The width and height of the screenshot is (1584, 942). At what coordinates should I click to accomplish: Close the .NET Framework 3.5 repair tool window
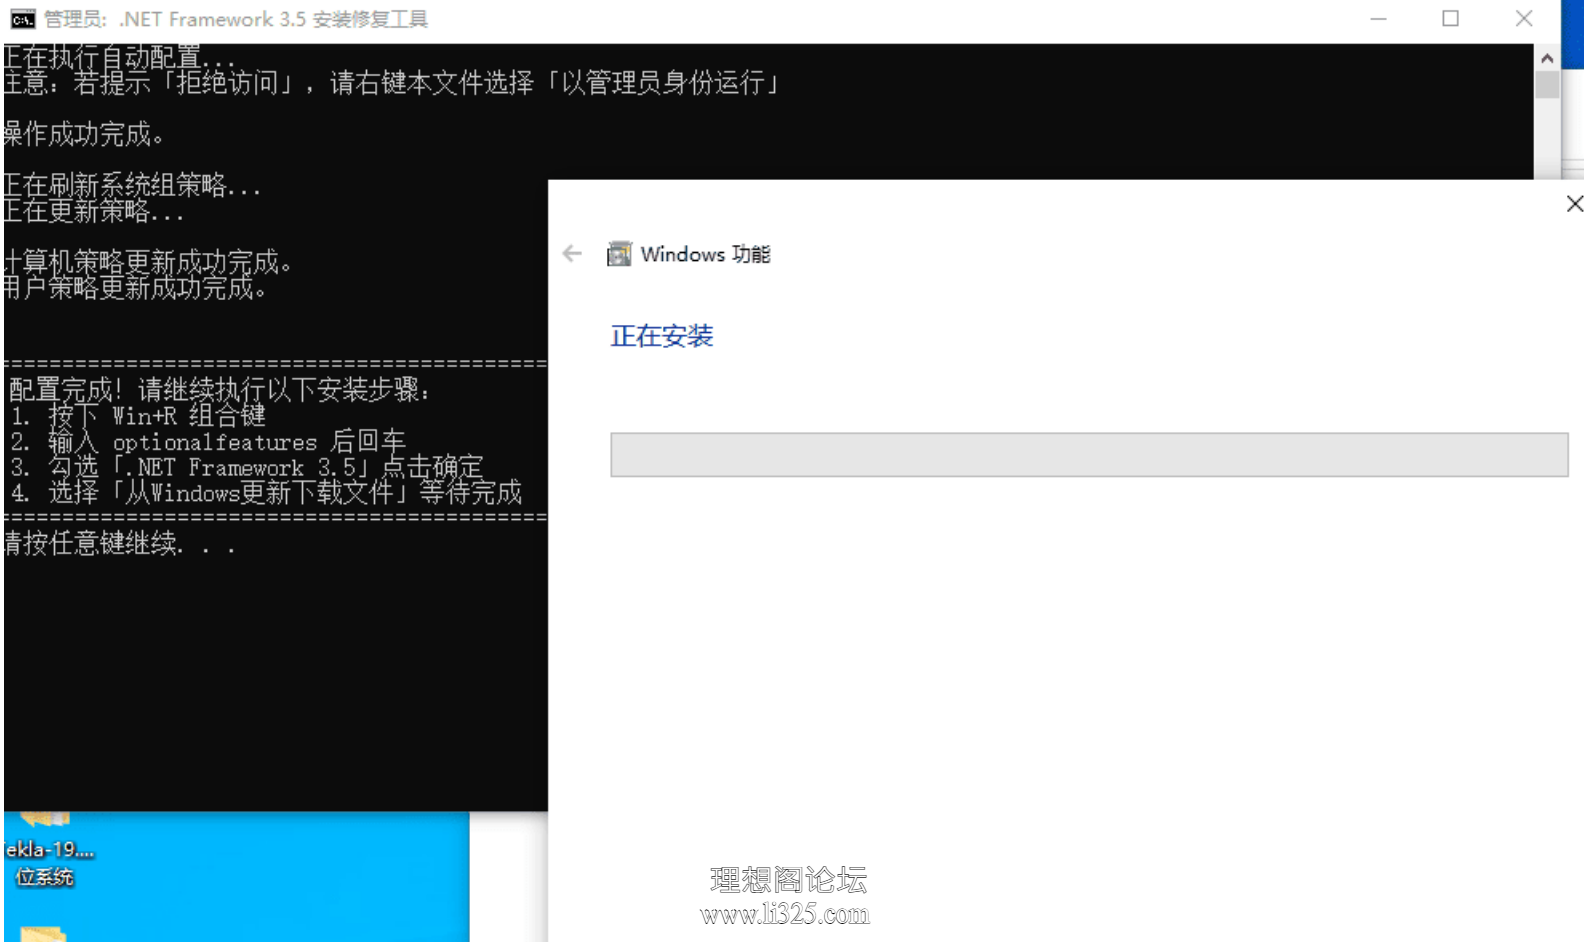1524,19
